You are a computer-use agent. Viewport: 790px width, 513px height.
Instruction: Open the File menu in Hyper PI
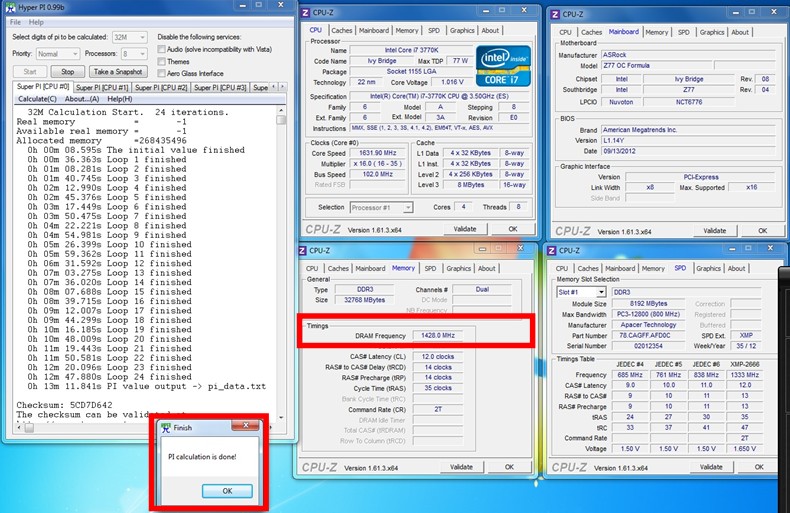16,22
